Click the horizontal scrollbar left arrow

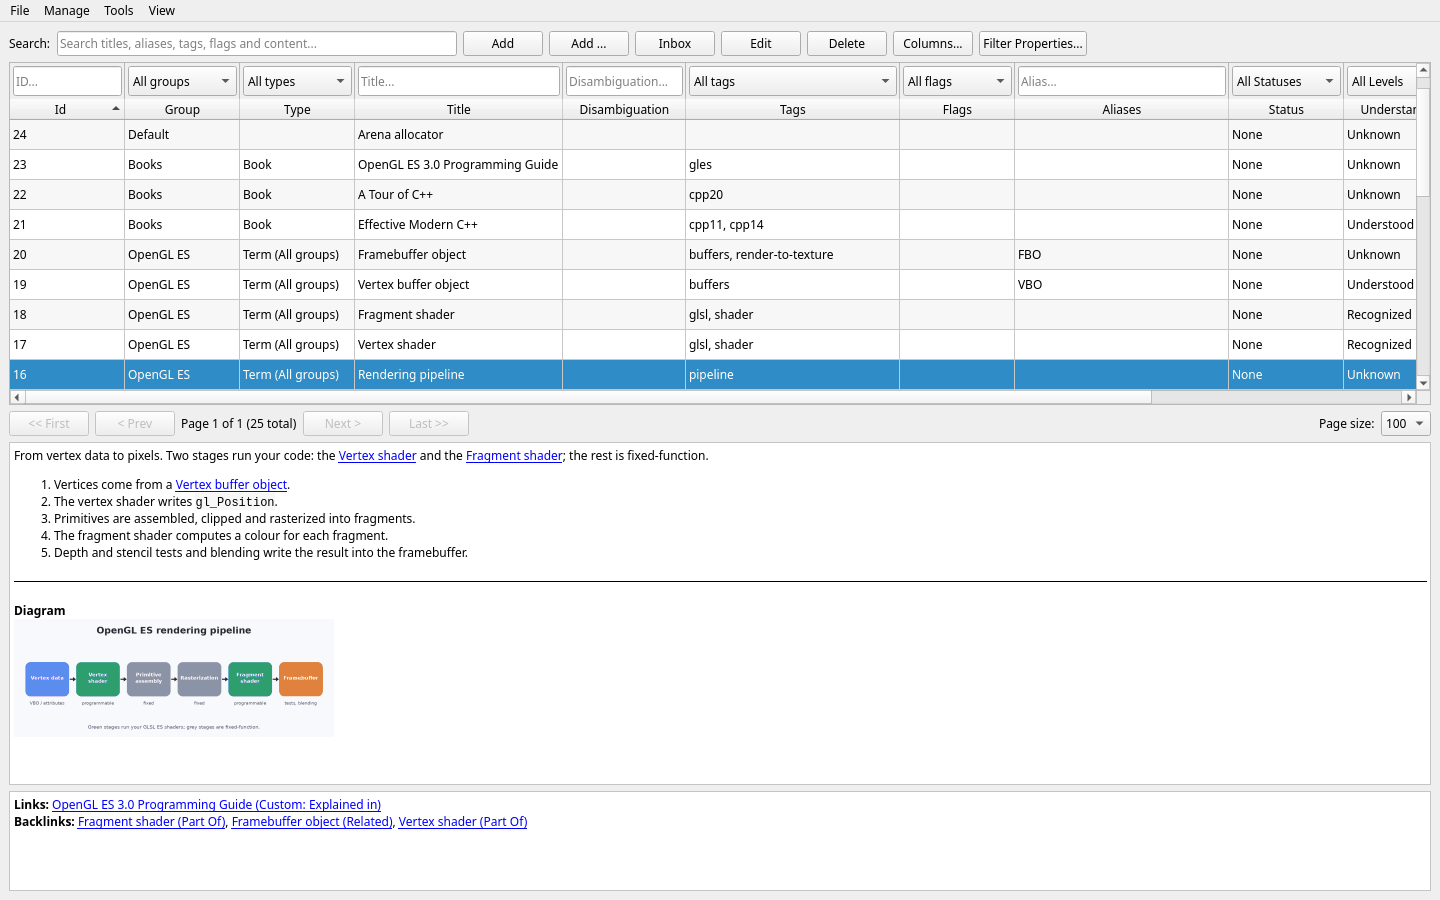tap(17, 397)
